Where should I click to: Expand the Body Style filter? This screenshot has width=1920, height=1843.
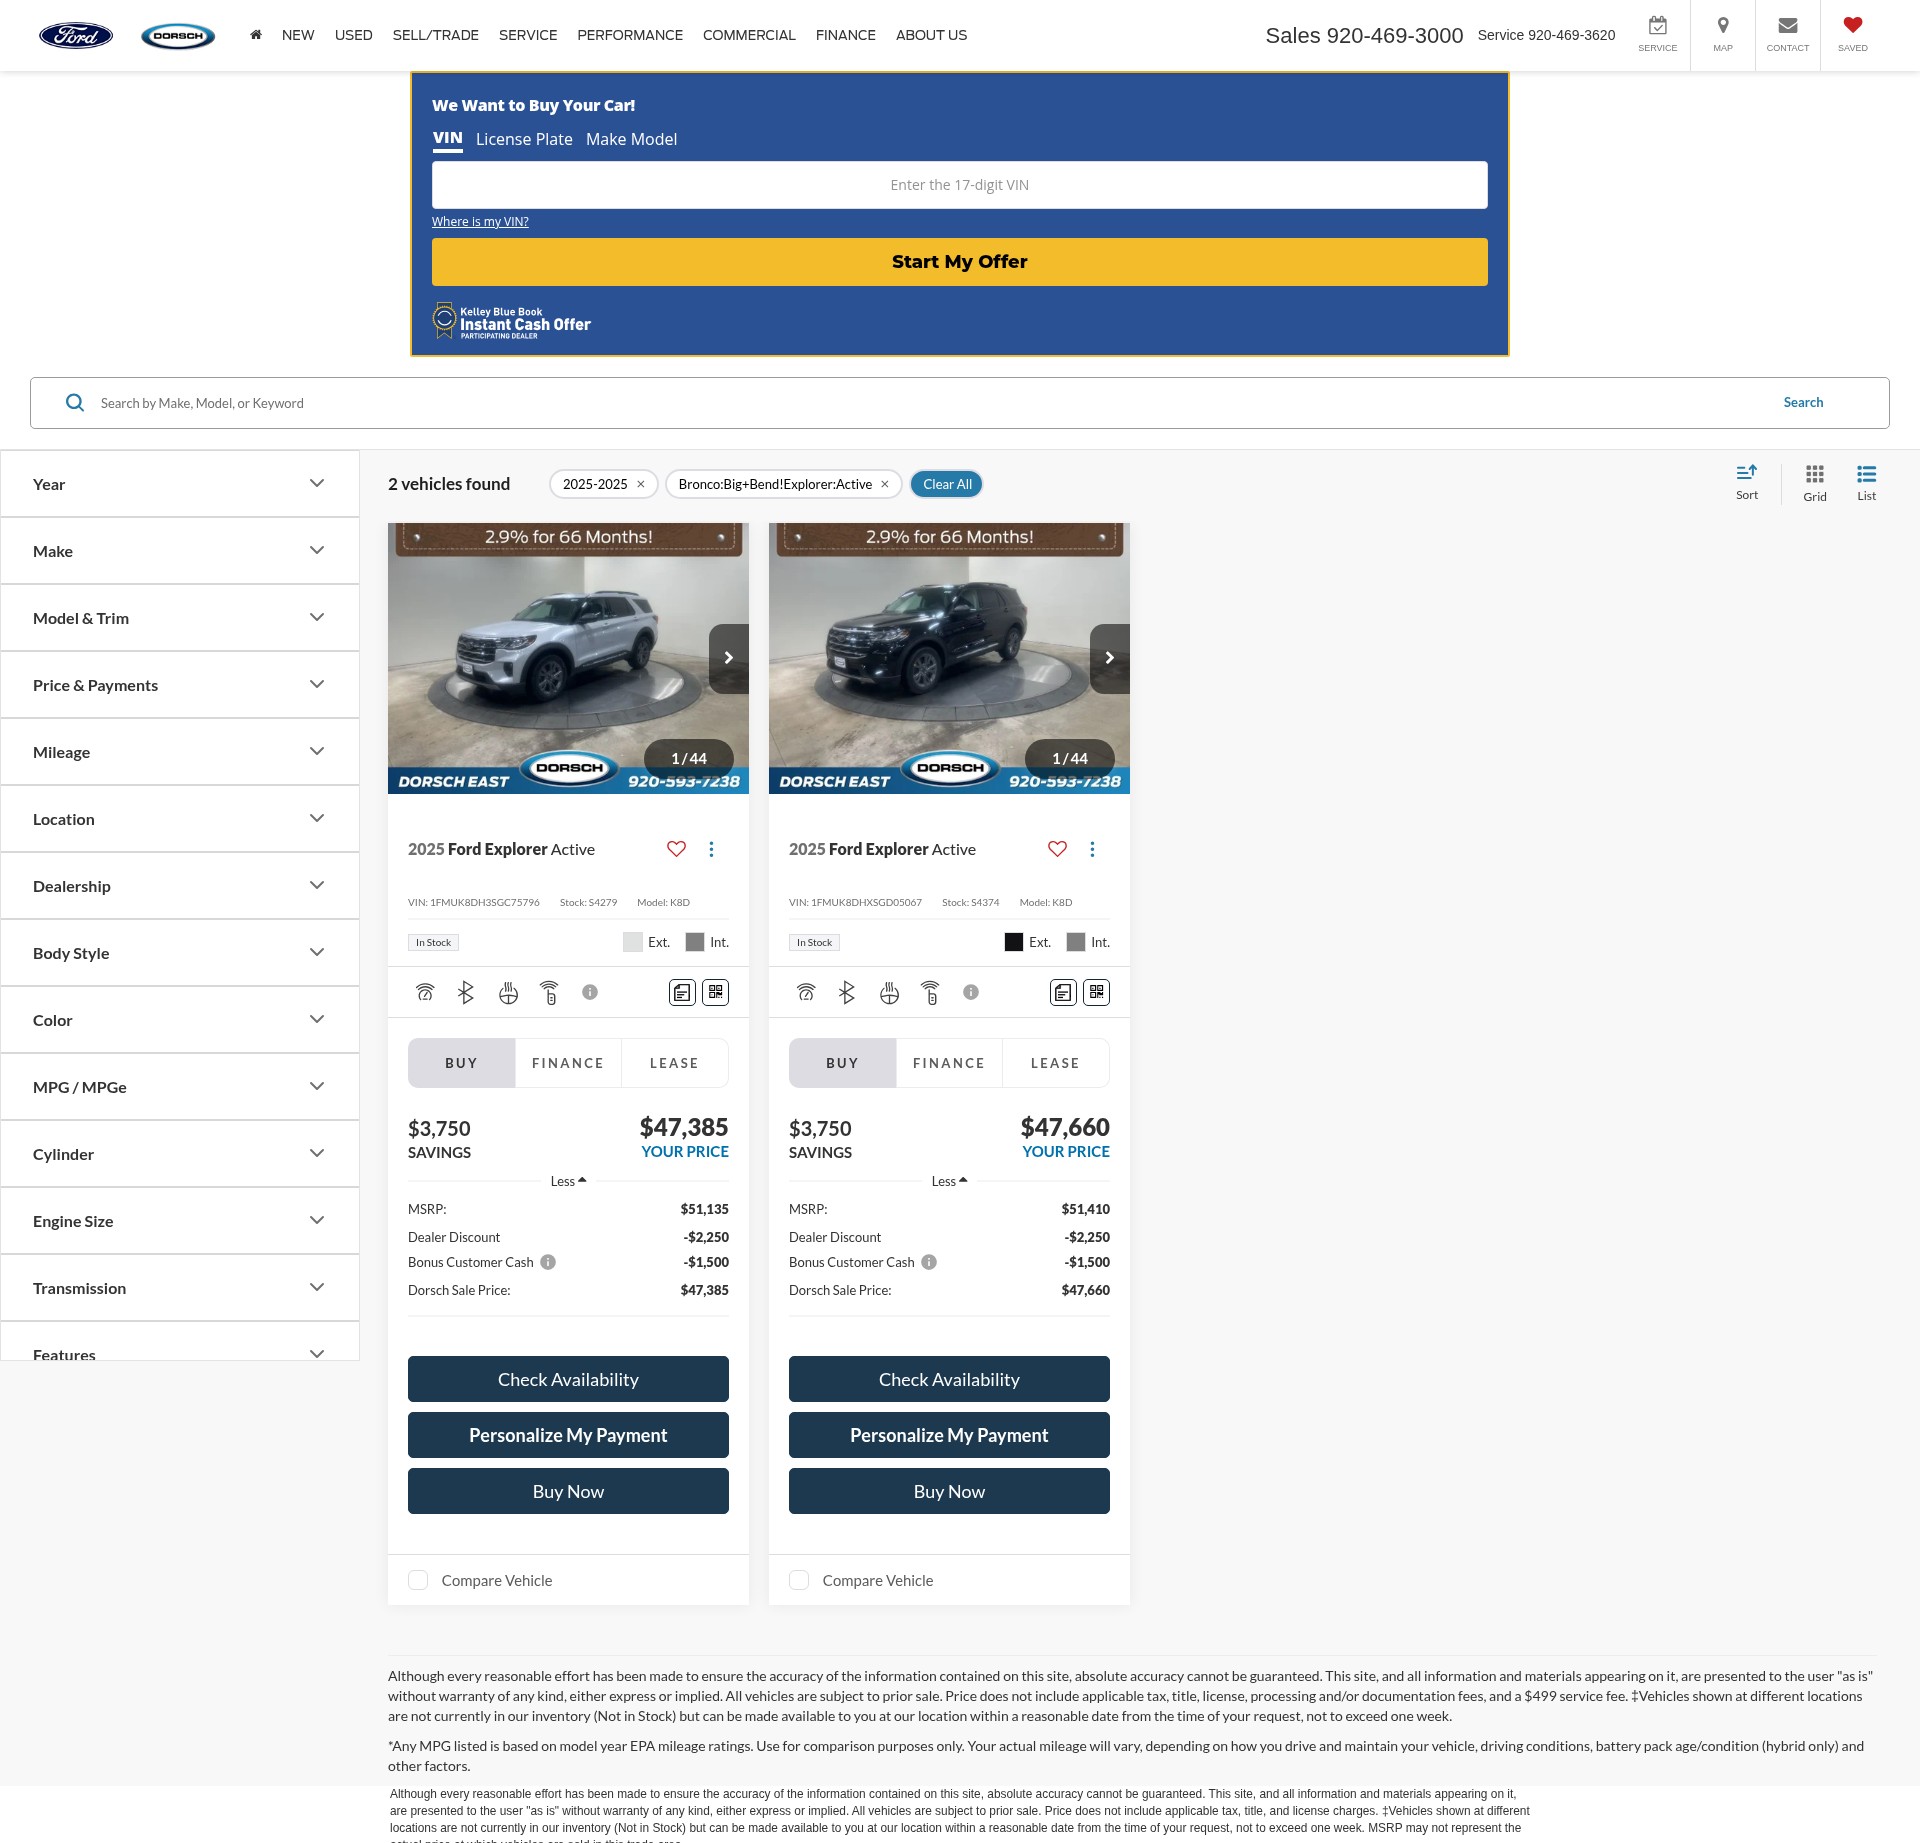pos(180,953)
